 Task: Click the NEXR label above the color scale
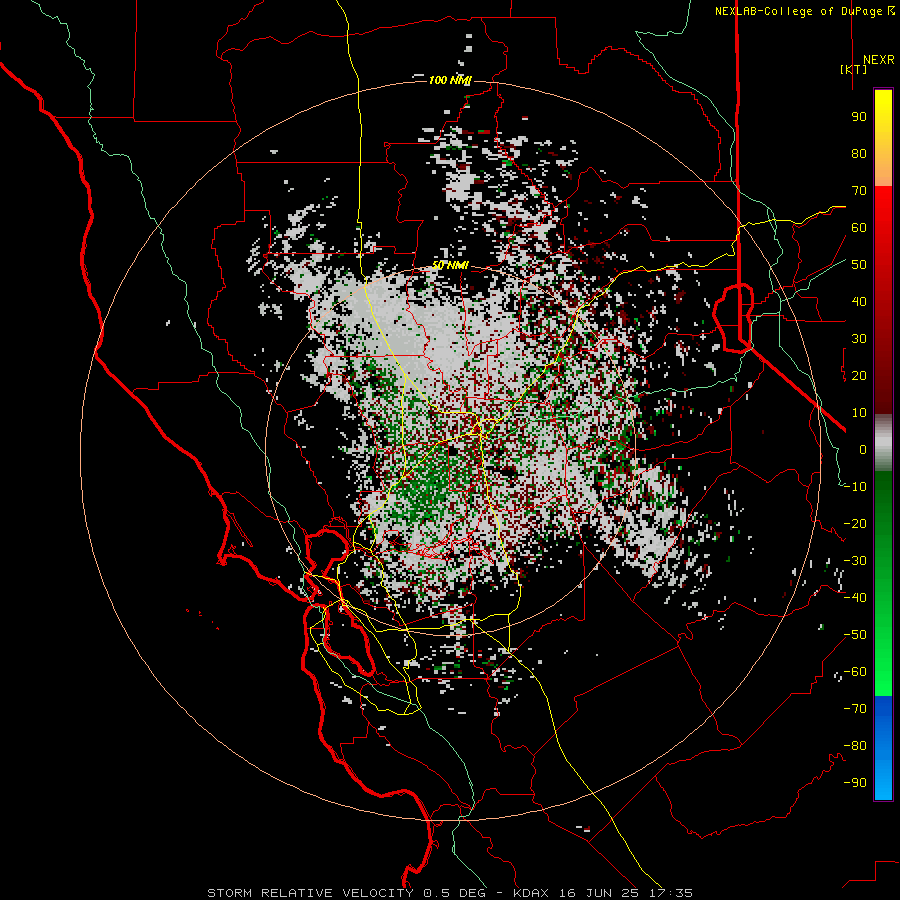tap(878, 60)
